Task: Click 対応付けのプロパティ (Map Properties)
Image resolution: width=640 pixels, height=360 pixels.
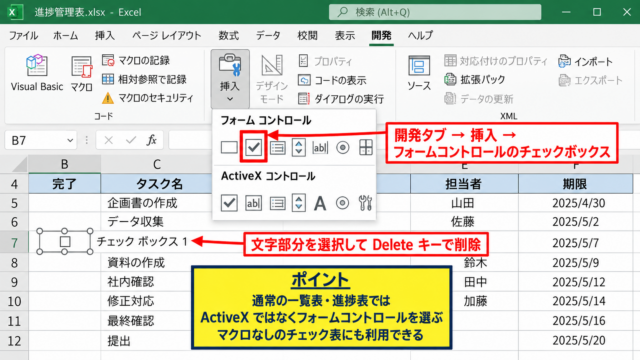Action: pyautogui.click(x=496, y=61)
